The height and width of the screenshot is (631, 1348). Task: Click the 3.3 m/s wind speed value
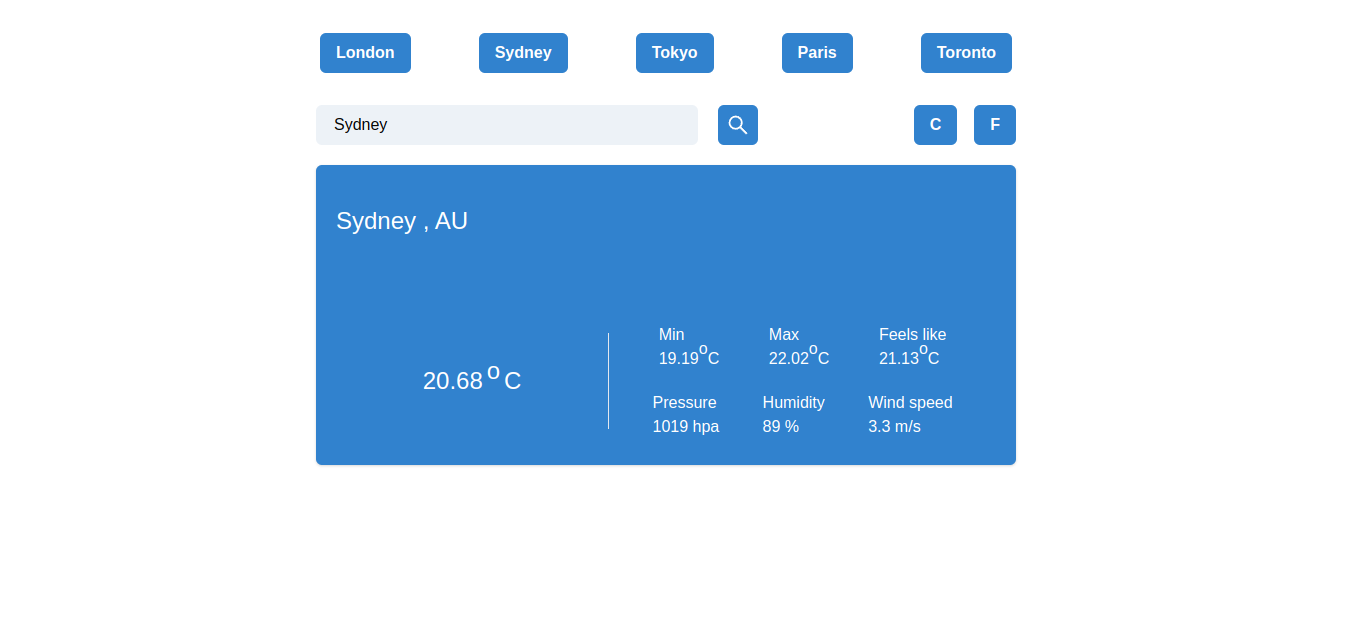pos(894,427)
